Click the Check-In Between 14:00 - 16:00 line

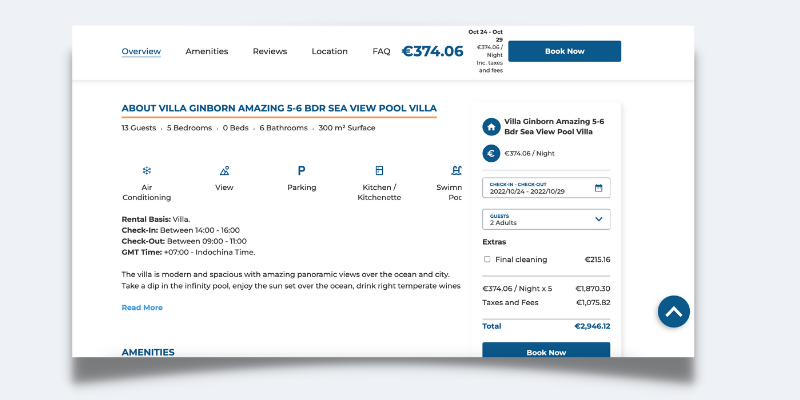click(x=181, y=230)
